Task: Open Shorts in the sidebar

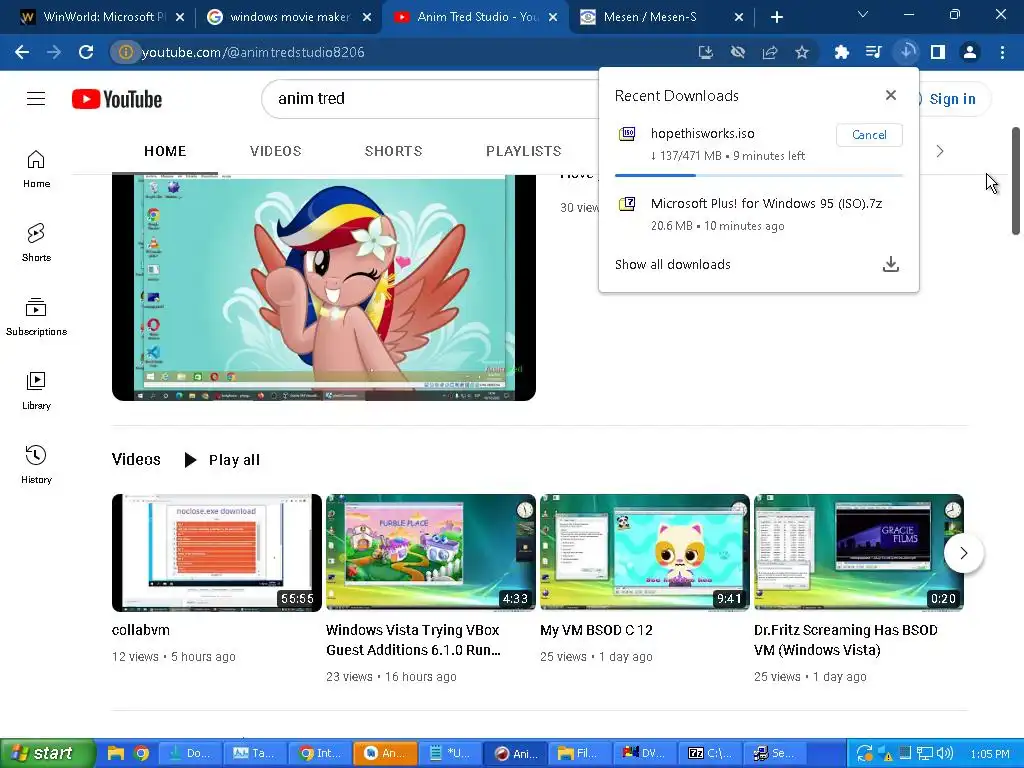Action: pos(36,243)
